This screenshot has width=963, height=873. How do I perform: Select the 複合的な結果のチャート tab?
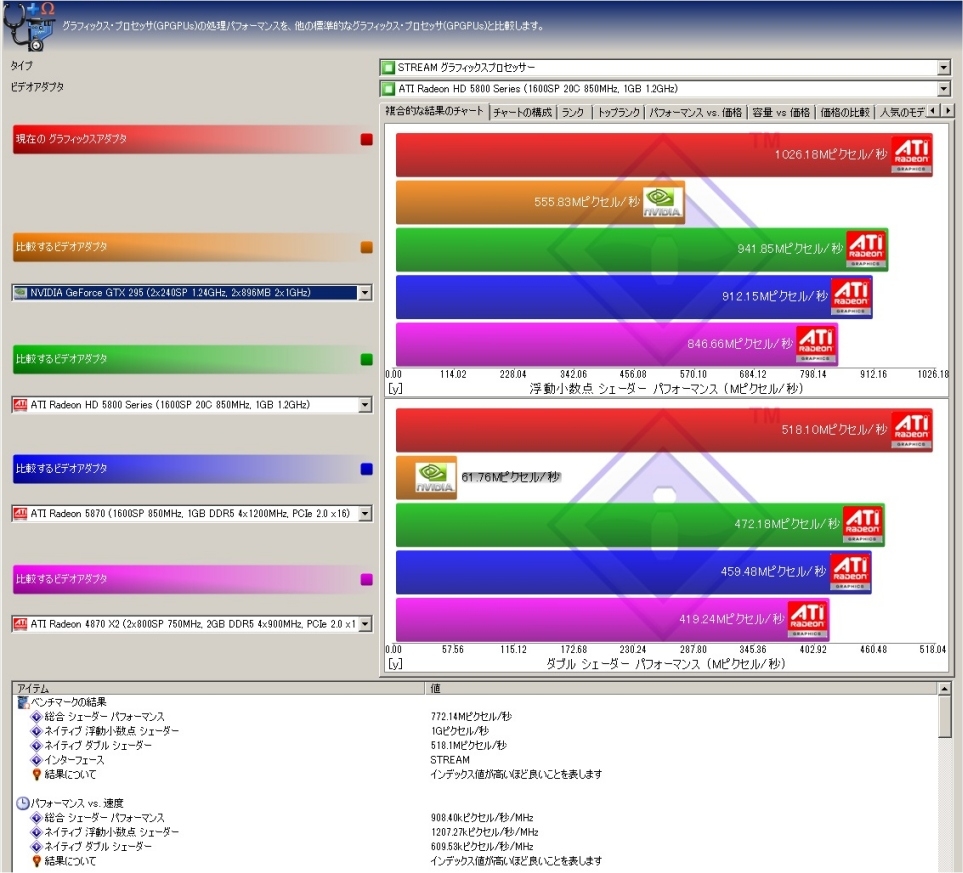[434, 111]
